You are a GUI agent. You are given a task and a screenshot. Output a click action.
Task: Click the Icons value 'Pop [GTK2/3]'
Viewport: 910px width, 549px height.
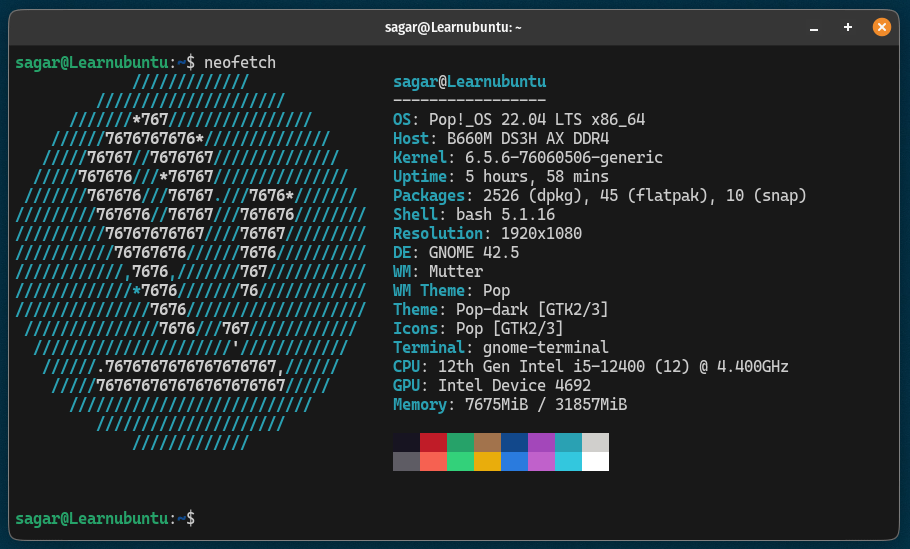point(510,328)
